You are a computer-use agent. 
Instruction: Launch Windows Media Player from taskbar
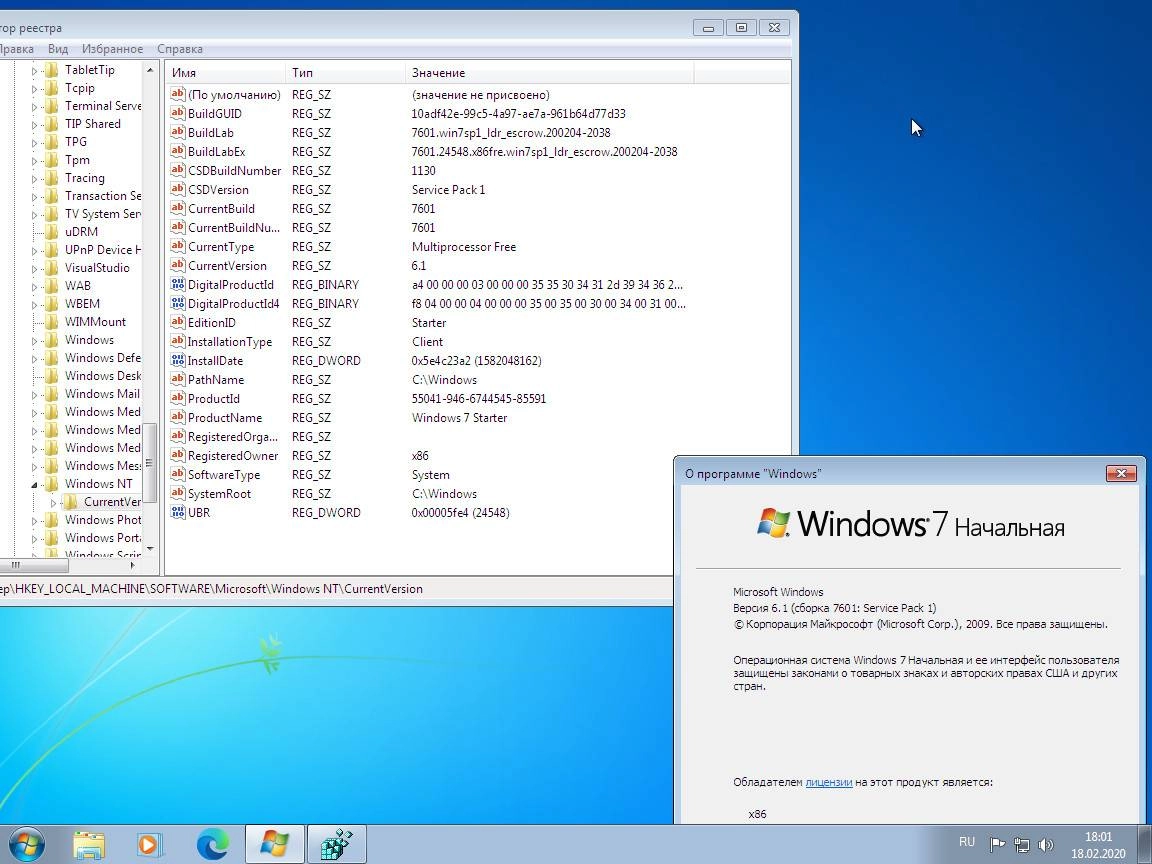click(149, 845)
